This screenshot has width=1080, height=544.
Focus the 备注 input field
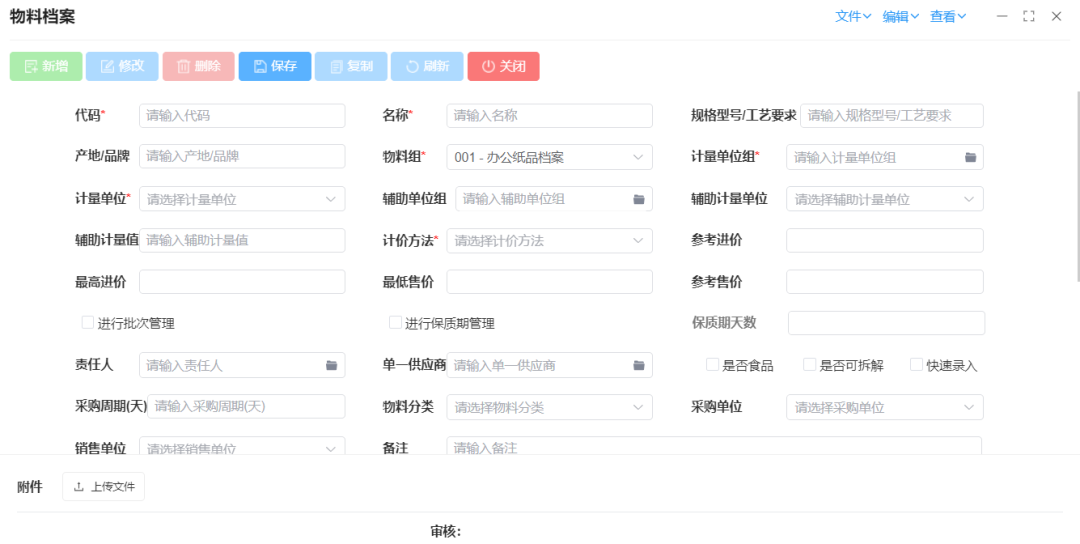click(714, 446)
